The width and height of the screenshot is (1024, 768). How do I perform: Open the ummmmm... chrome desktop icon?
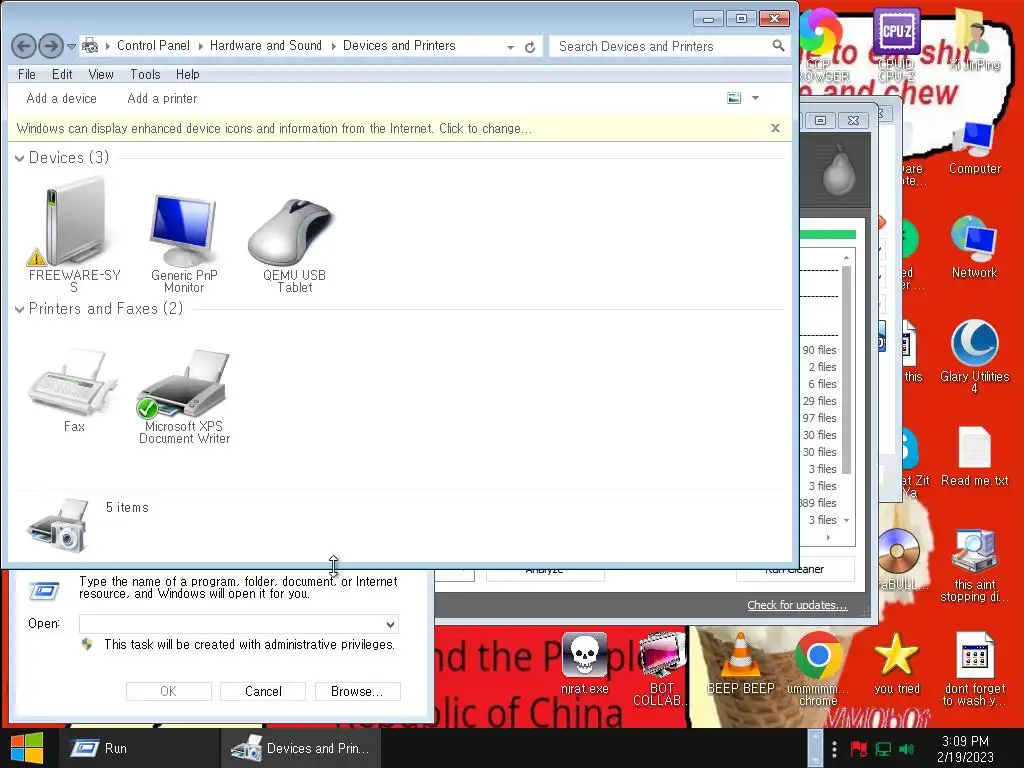(x=818, y=669)
